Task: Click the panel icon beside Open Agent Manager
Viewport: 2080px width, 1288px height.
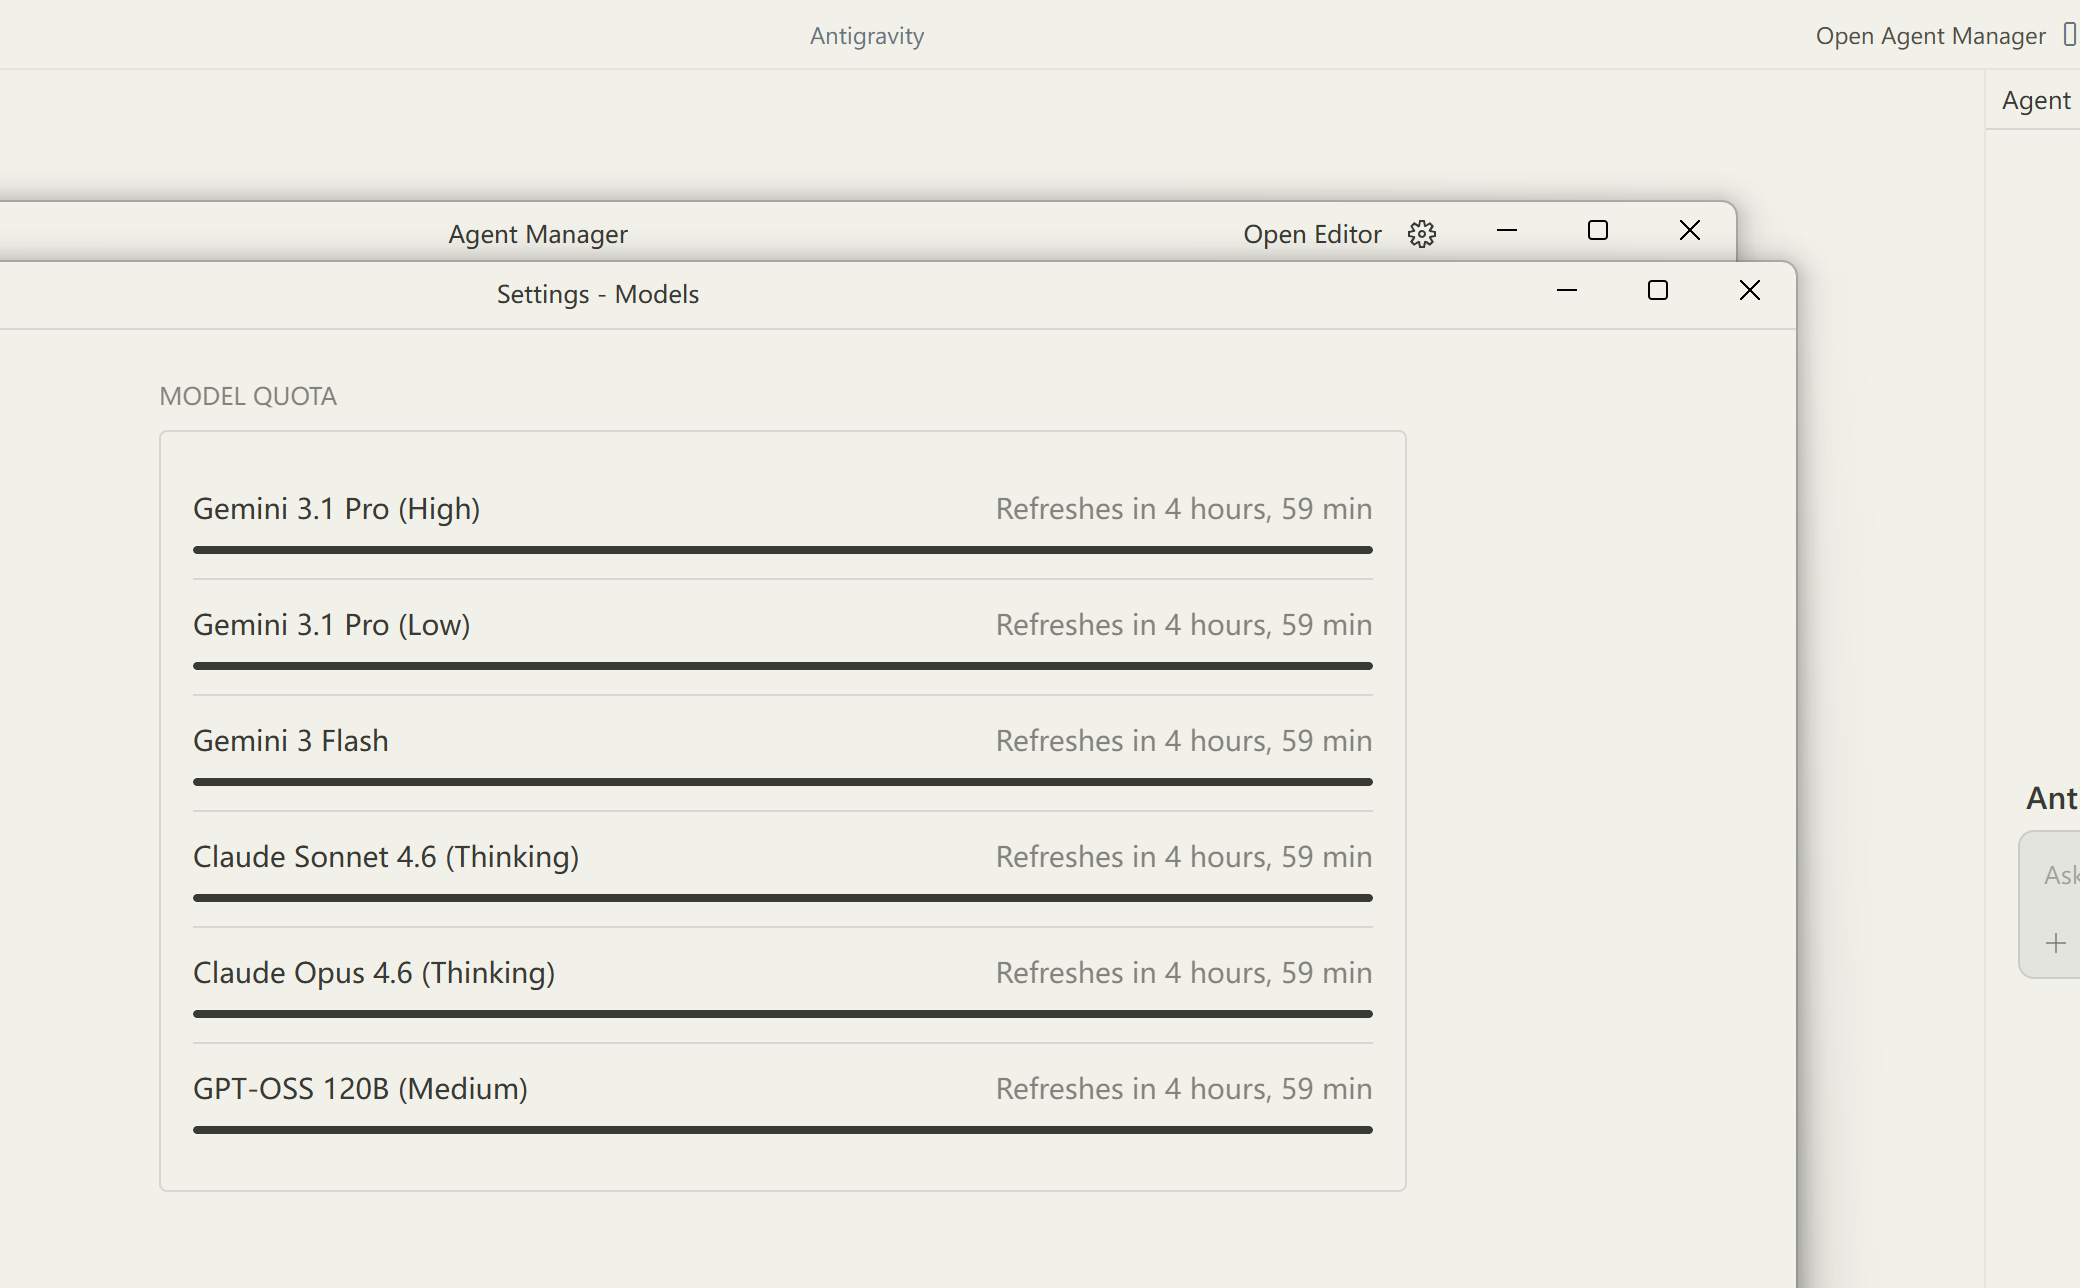Action: point(2070,35)
